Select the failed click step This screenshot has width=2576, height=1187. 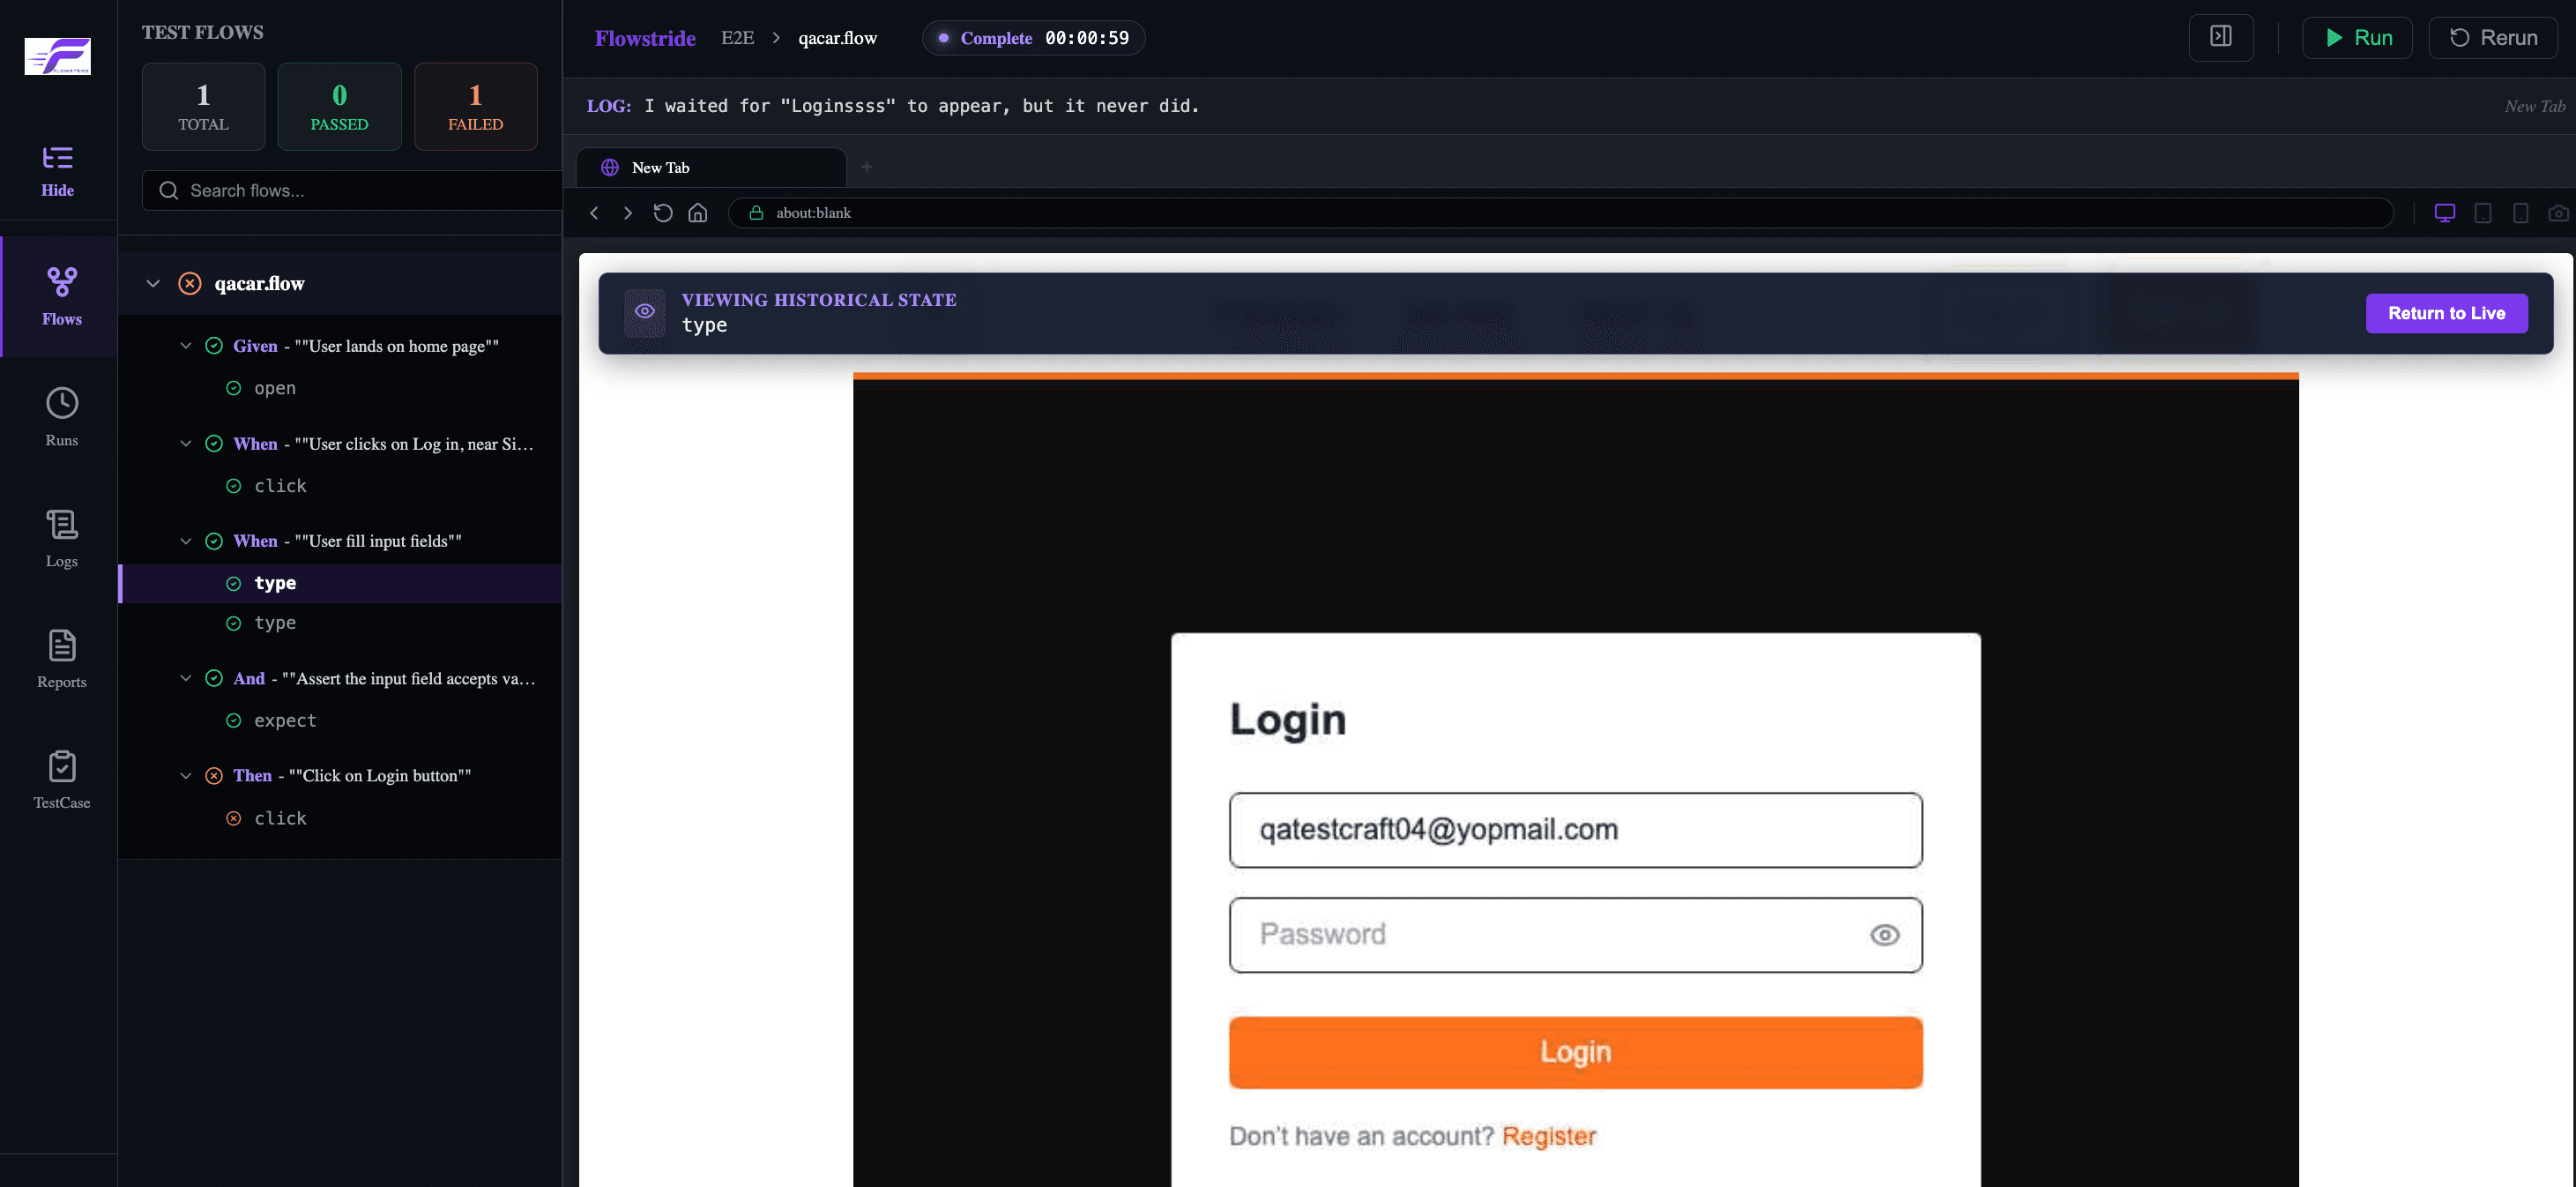280,818
